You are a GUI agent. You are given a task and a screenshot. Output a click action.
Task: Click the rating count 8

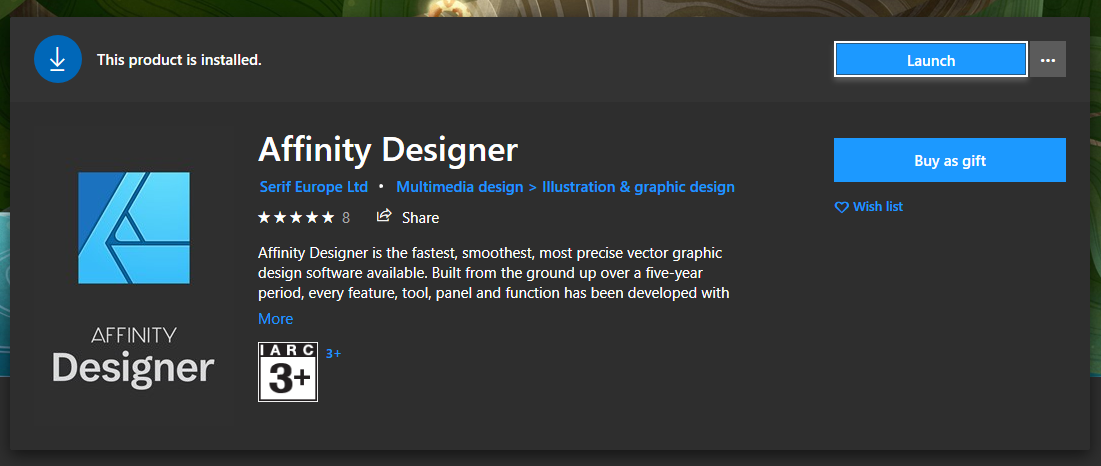click(x=345, y=218)
